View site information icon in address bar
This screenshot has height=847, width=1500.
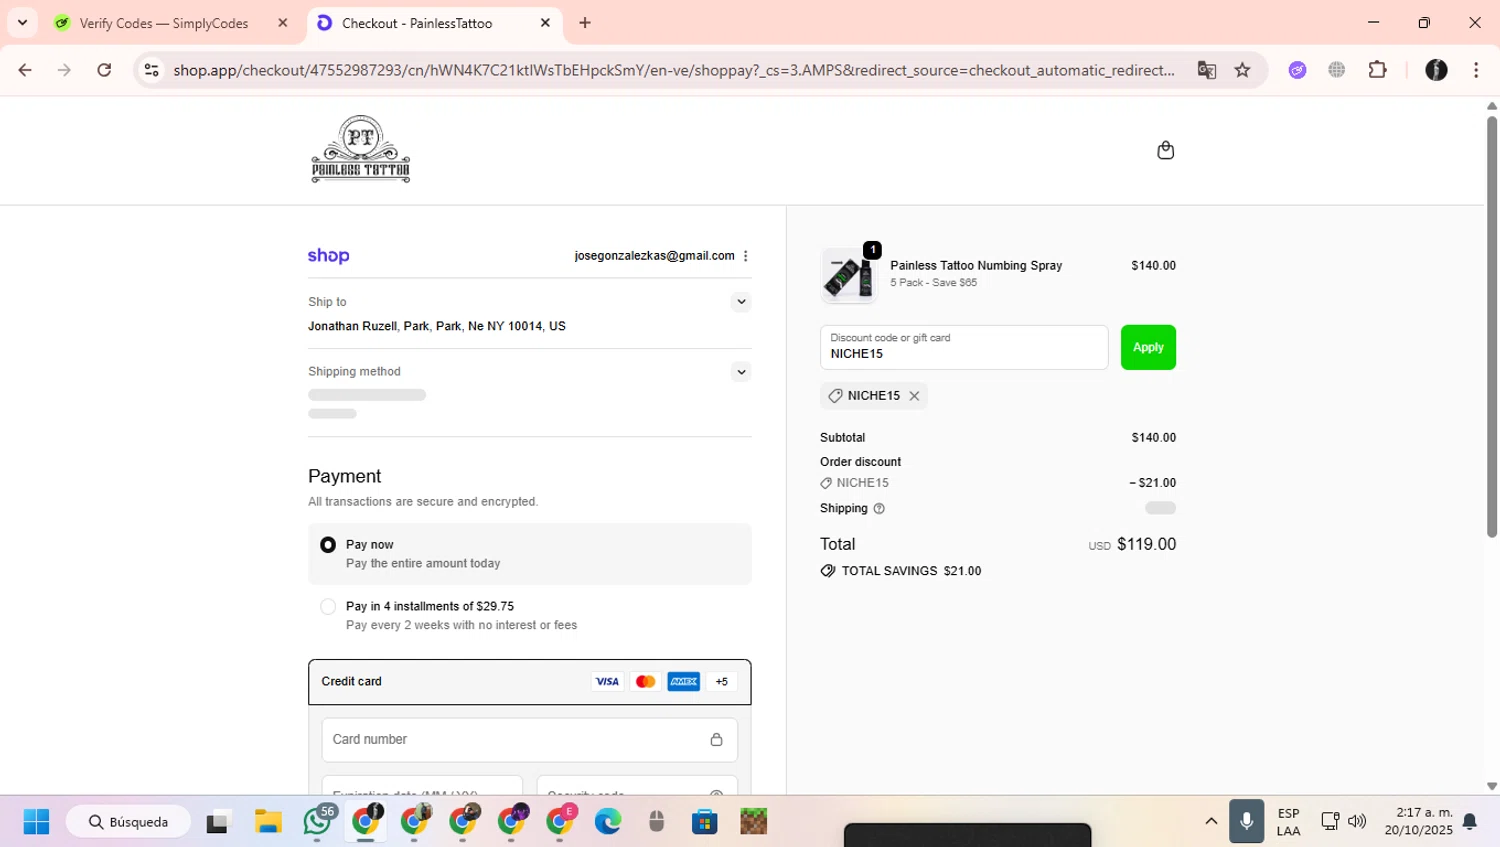(x=151, y=70)
